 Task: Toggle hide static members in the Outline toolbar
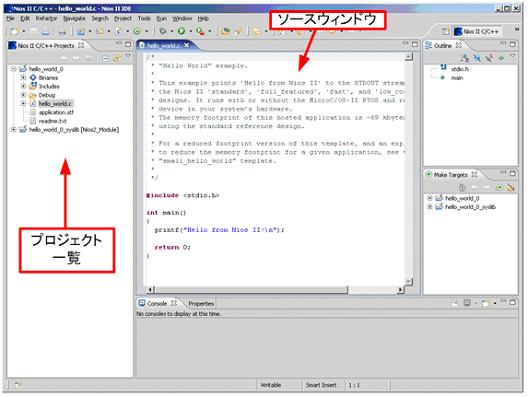[489, 58]
